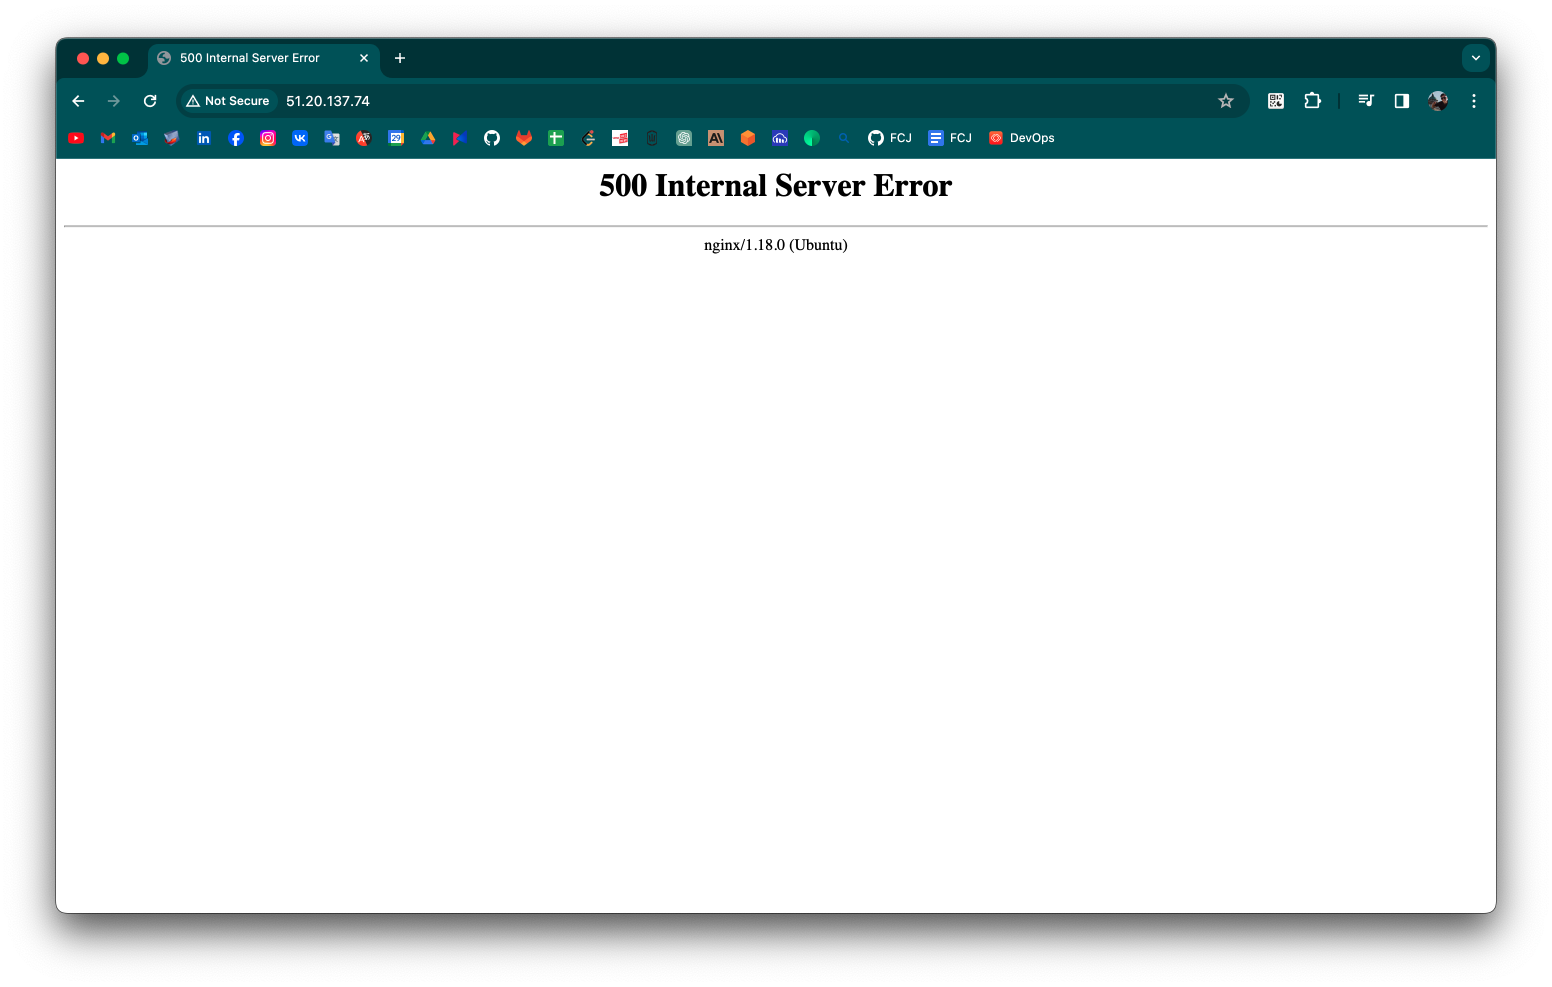Open the tab list chevron
This screenshot has width=1552, height=987.
pos(1476,58)
